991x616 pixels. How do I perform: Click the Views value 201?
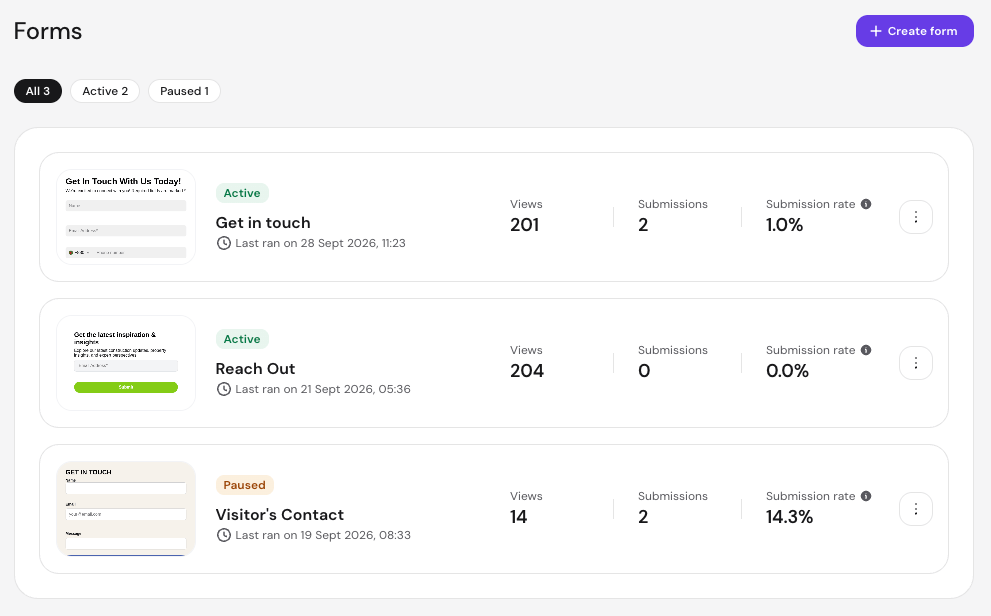(x=525, y=225)
